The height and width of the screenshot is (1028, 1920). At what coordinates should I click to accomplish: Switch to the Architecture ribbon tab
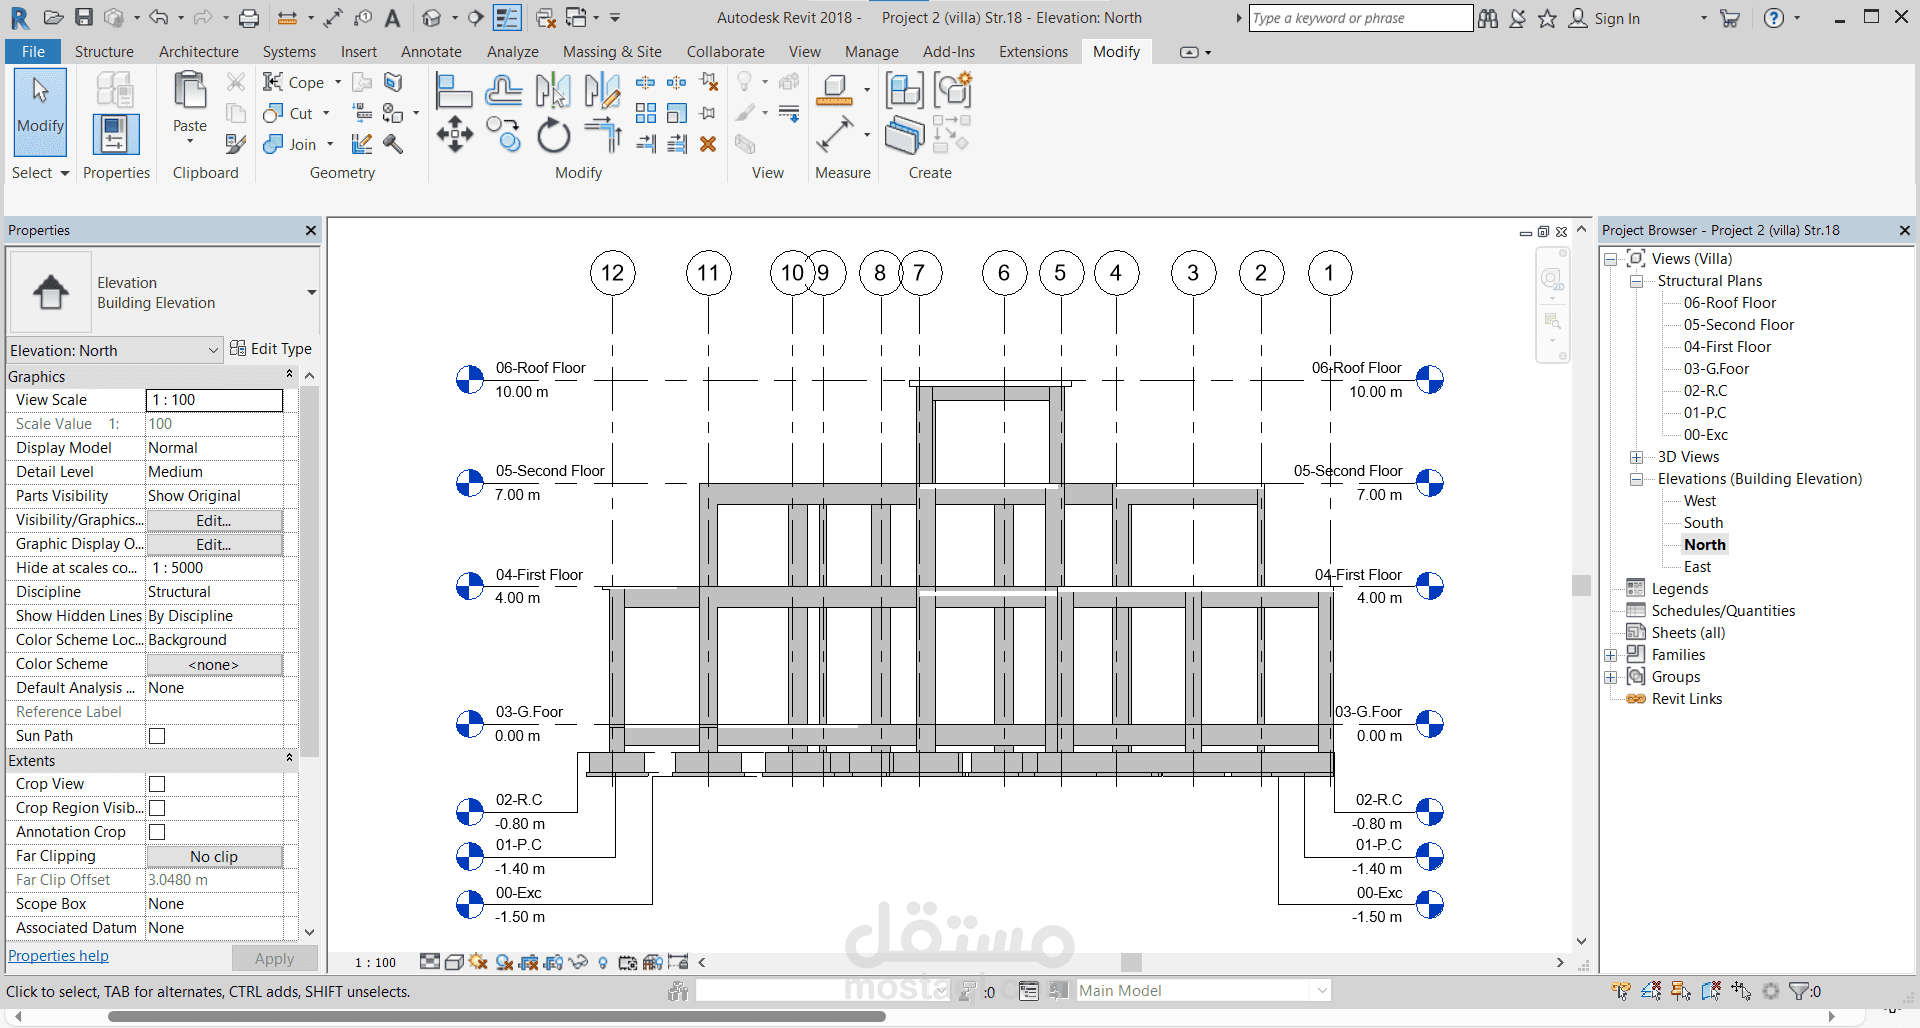pyautogui.click(x=199, y=52)
